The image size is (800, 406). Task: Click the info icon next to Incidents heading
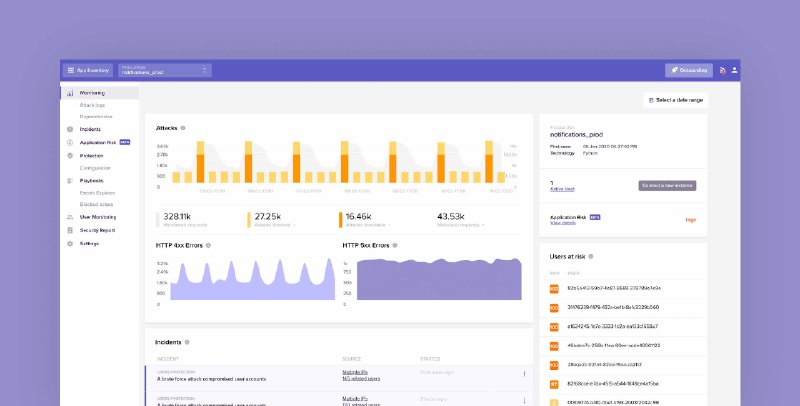[x=187, y=342]
